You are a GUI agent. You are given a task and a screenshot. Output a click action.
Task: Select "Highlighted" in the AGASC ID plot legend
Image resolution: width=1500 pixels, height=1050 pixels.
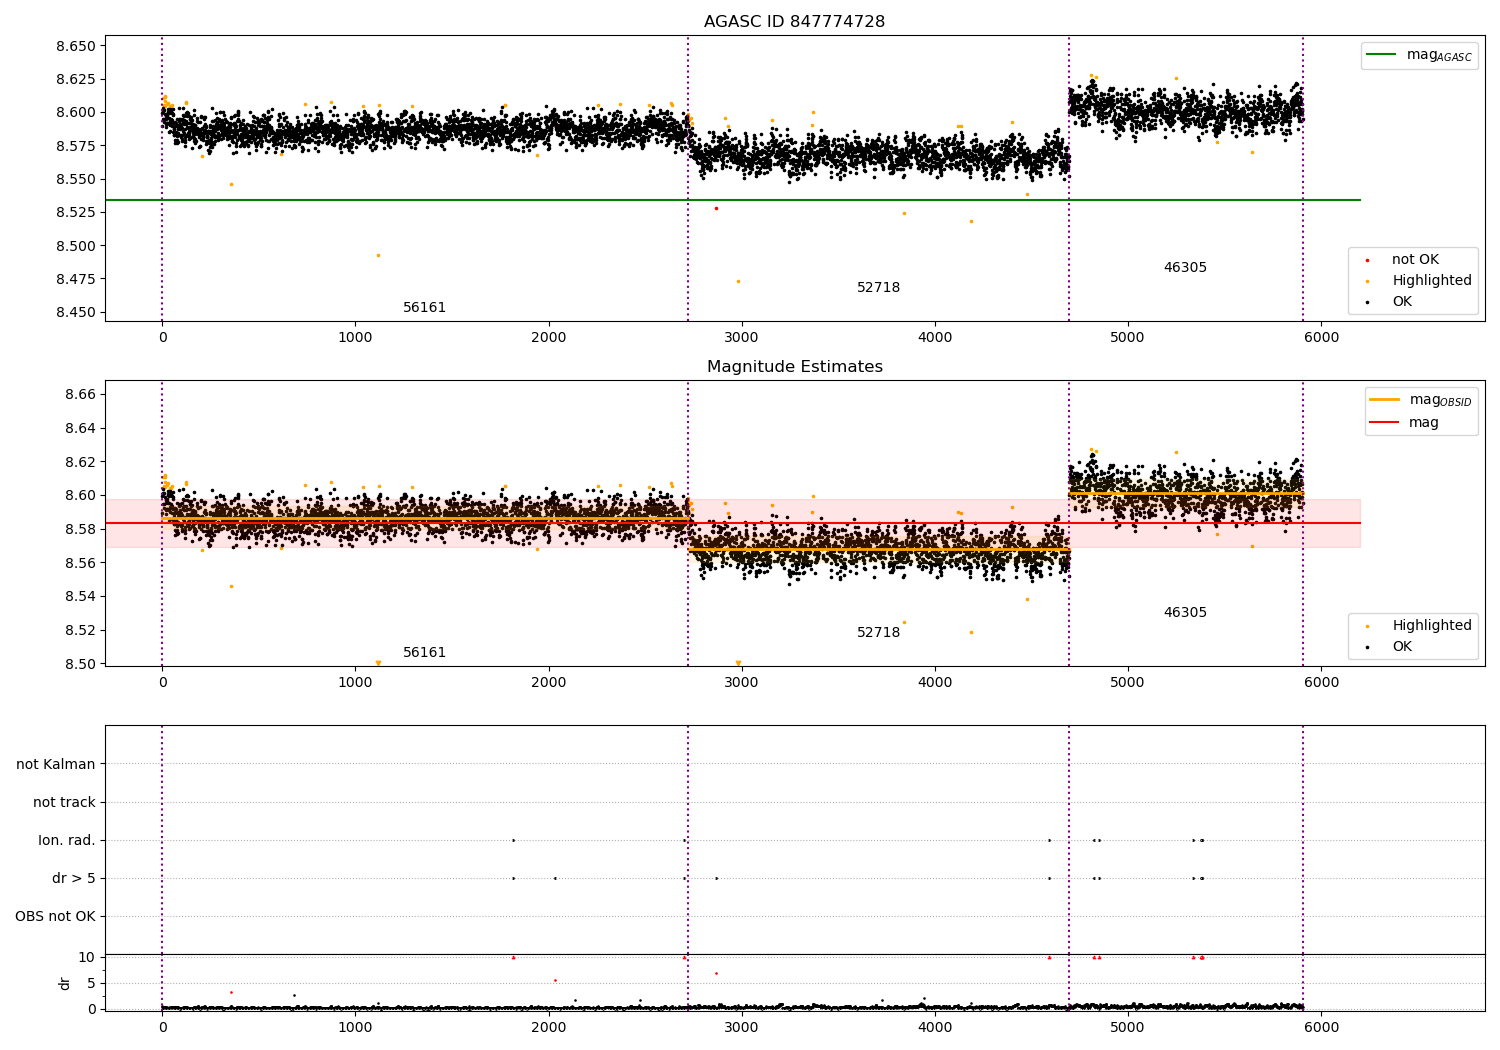pyautogui.click(x=1432, y=281)
